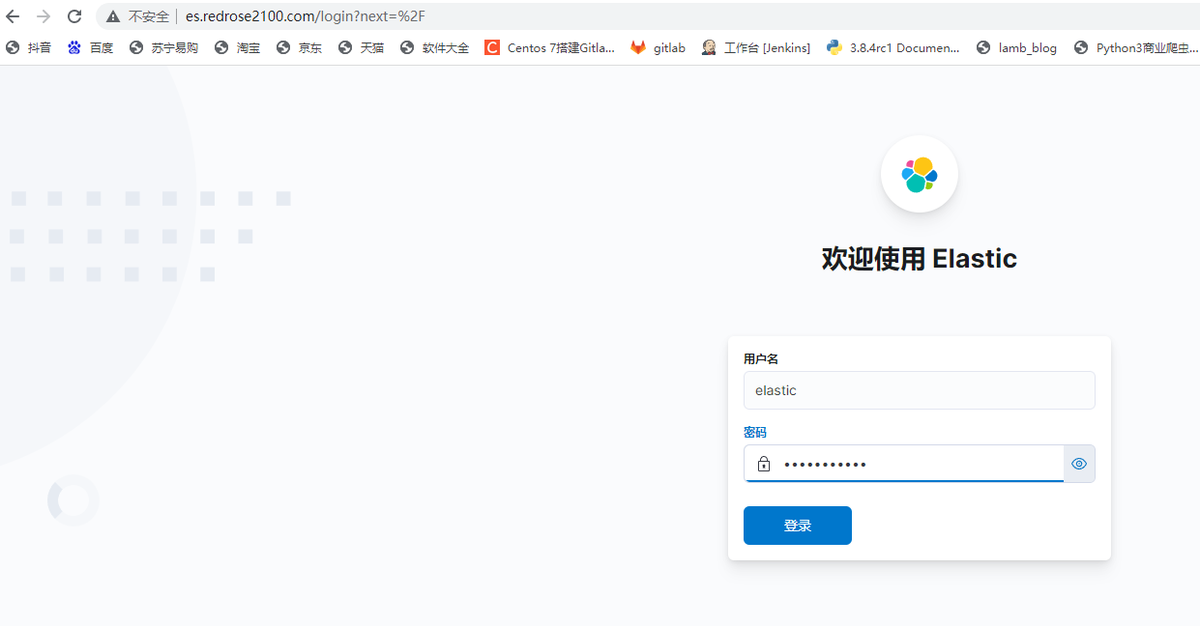Toggle password visibility with the eye icon
This screenshot has width=1200, height=626.
coord(1079,464)
